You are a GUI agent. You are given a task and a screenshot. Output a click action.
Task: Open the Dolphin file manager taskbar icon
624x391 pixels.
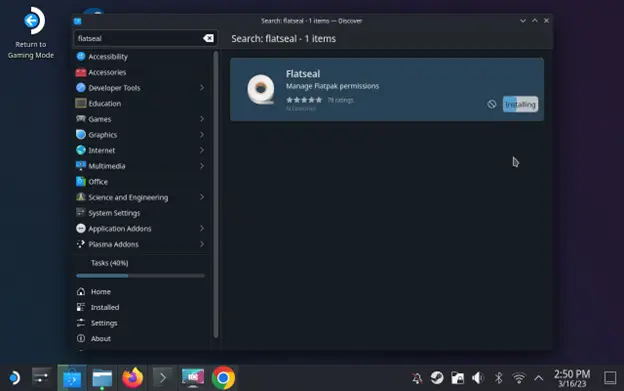pyautogui.click(x=102, y=377)
